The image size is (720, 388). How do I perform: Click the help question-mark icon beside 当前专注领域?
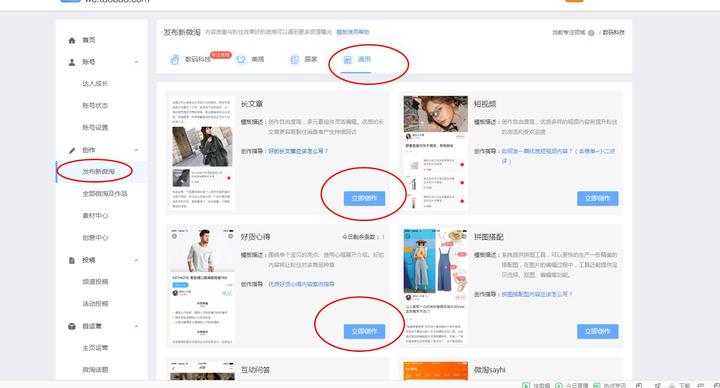tap(591, 33)
